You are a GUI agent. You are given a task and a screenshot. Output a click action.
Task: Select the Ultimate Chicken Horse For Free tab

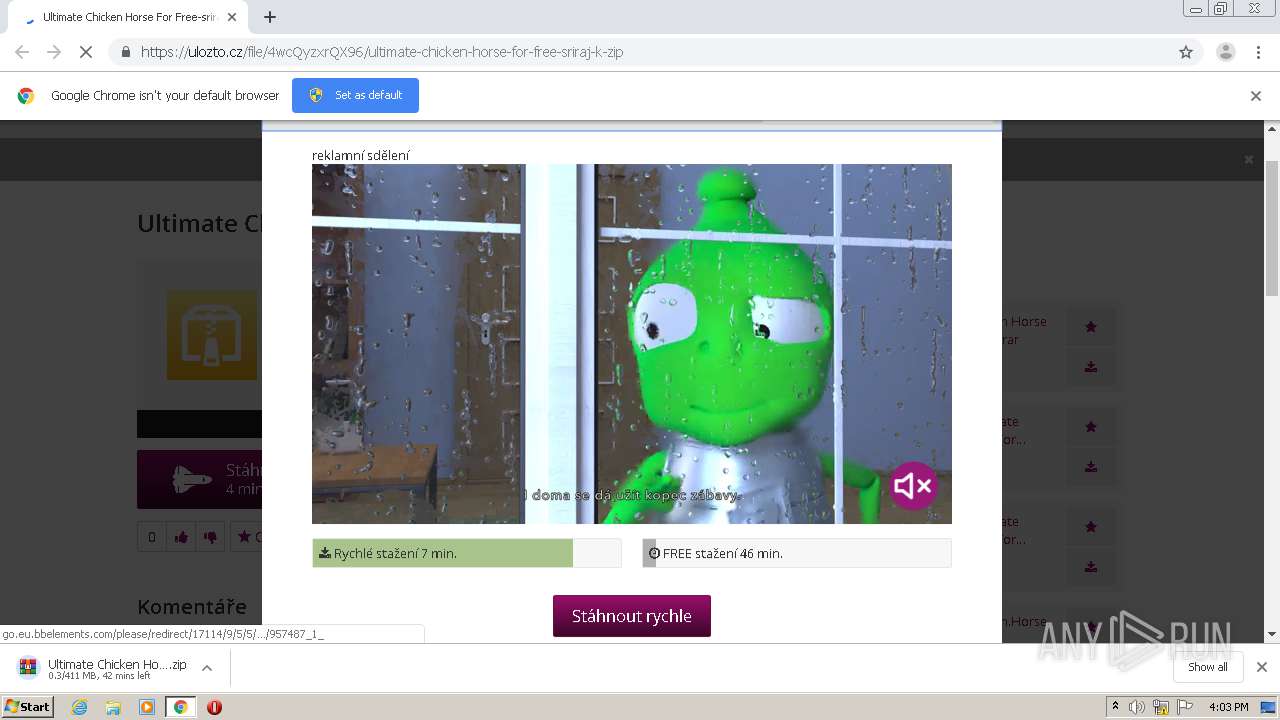(x=127, y=17)
